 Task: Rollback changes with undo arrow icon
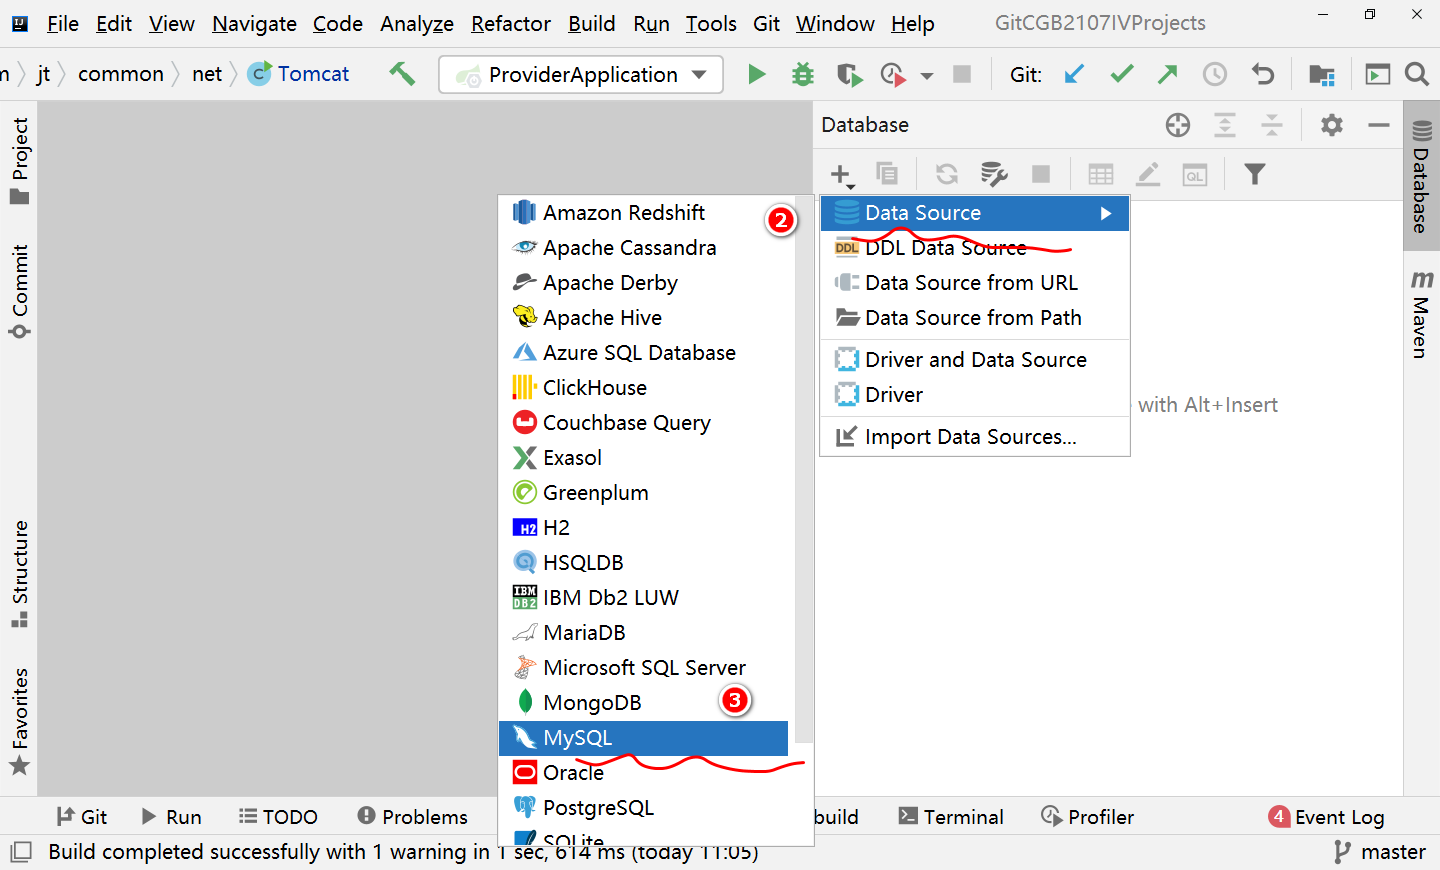tap(1263, 74)
